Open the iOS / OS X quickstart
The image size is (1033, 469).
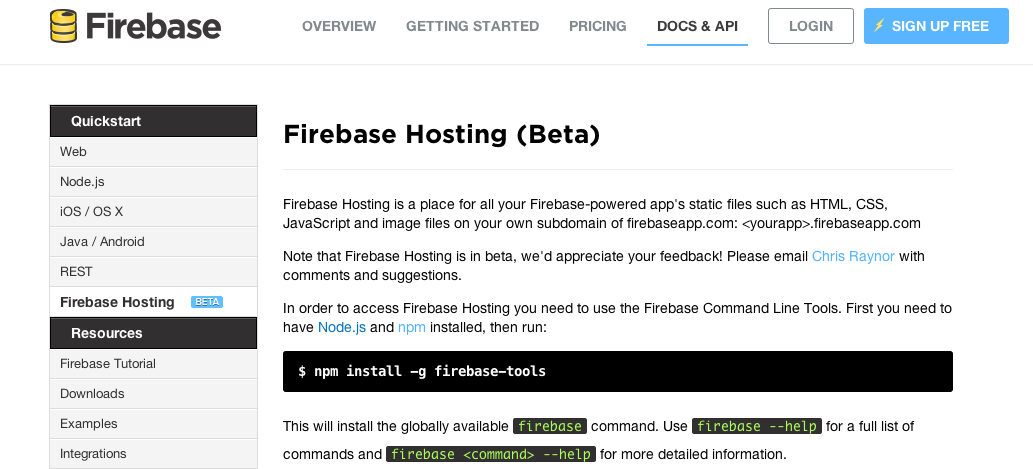click(153, 211)
